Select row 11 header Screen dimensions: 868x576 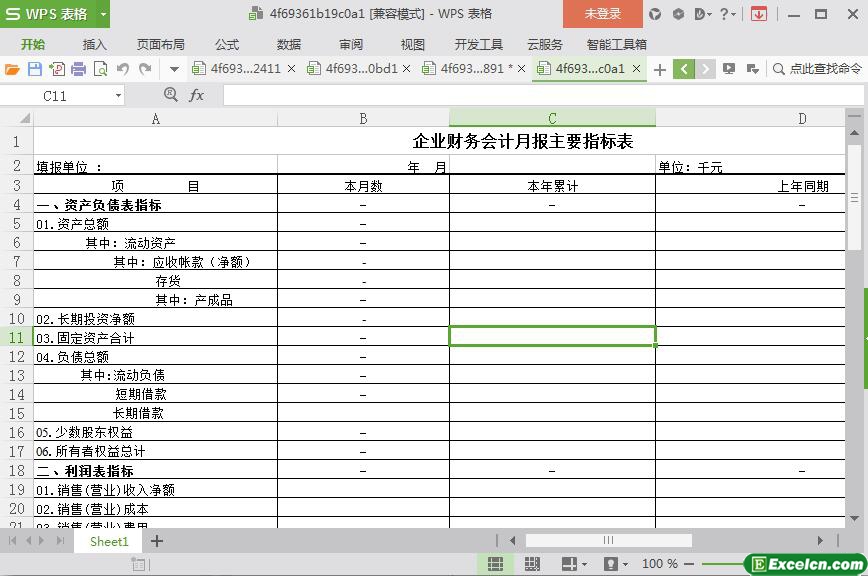[x=17, y=337]
